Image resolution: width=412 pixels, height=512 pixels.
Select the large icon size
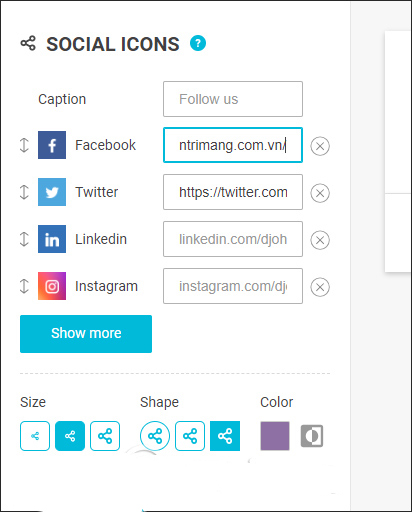[x=105, y=436]
